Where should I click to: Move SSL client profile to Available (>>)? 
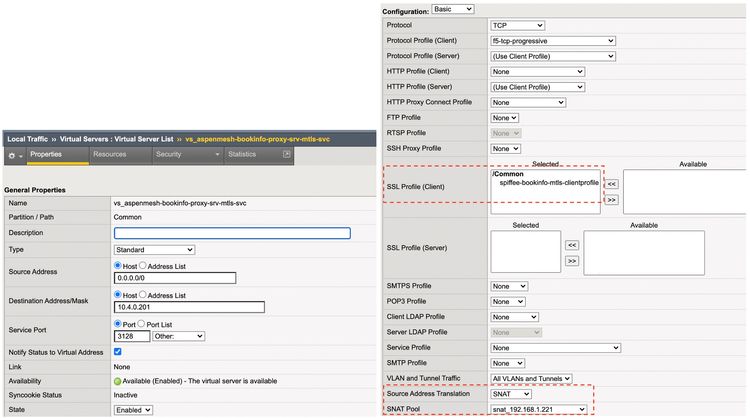coord(612,200)
